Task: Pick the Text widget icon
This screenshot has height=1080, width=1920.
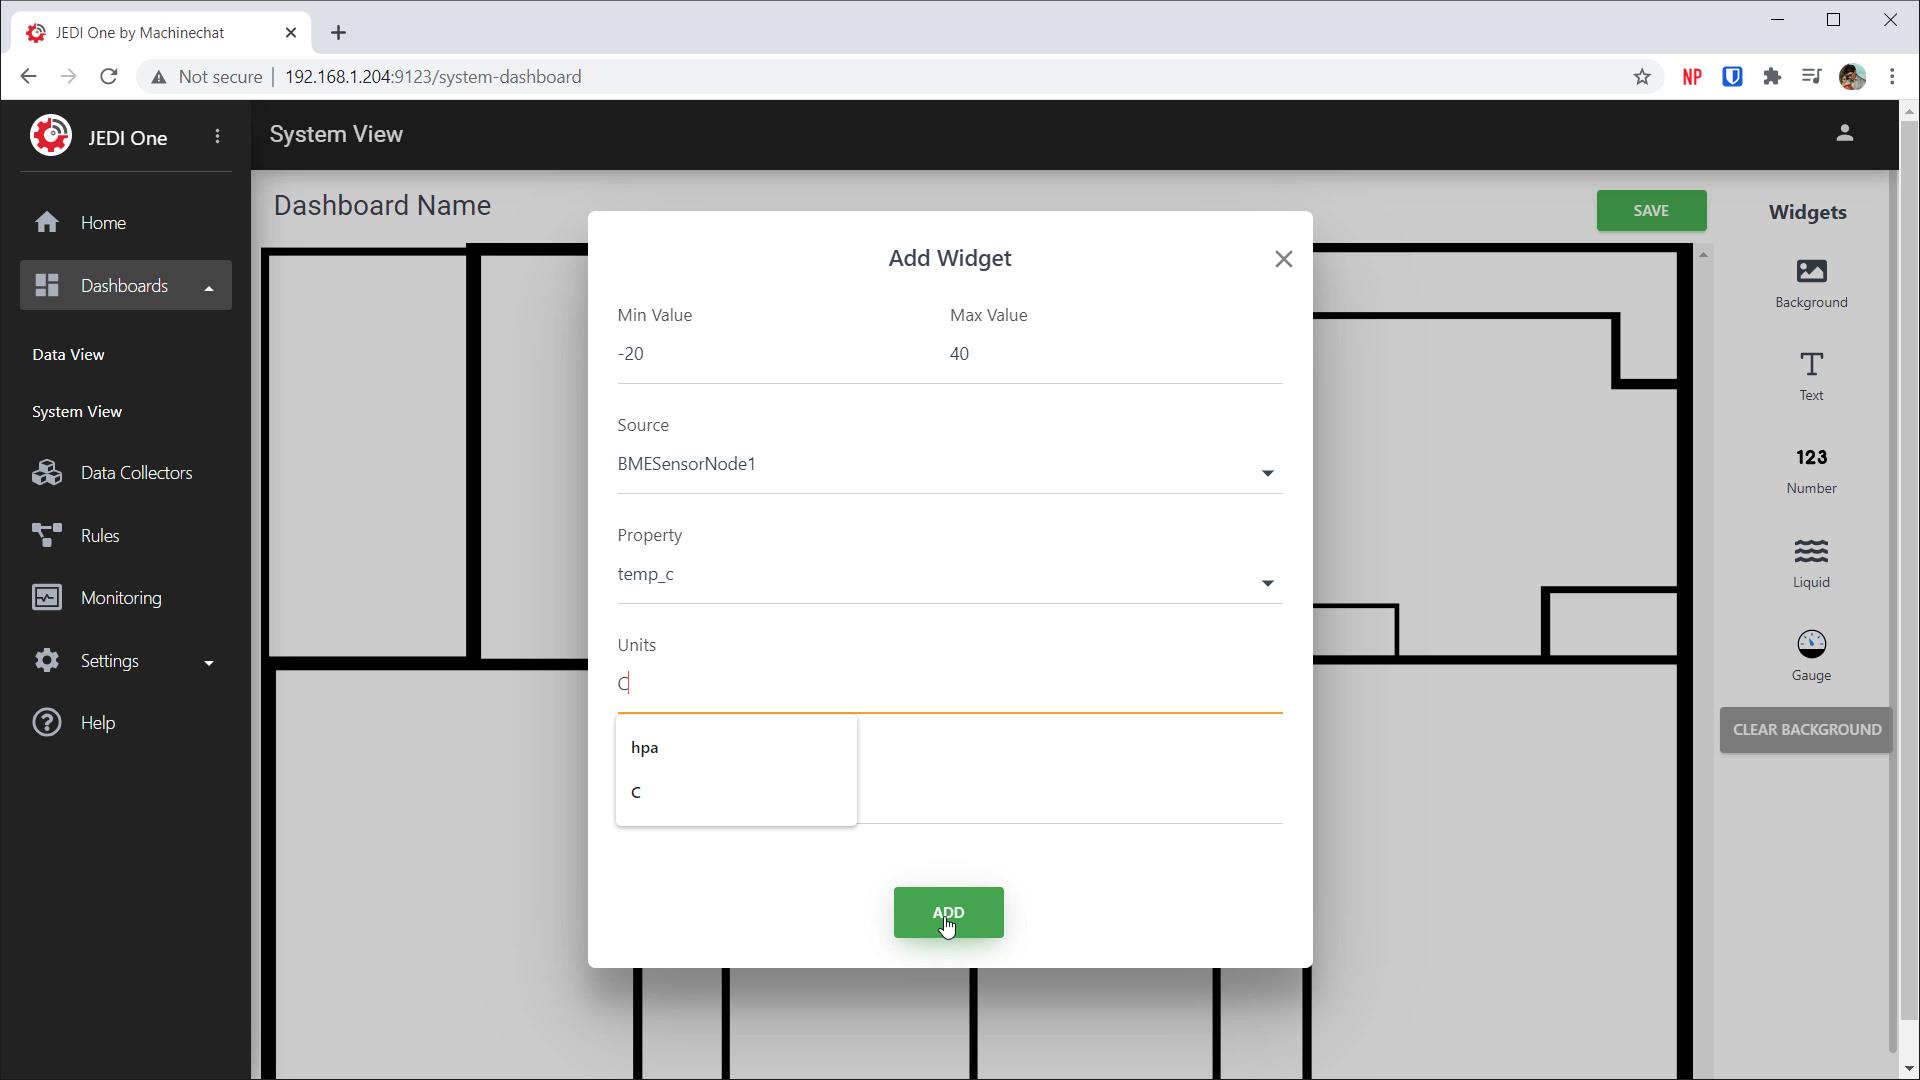Action: click(1811, 365)
